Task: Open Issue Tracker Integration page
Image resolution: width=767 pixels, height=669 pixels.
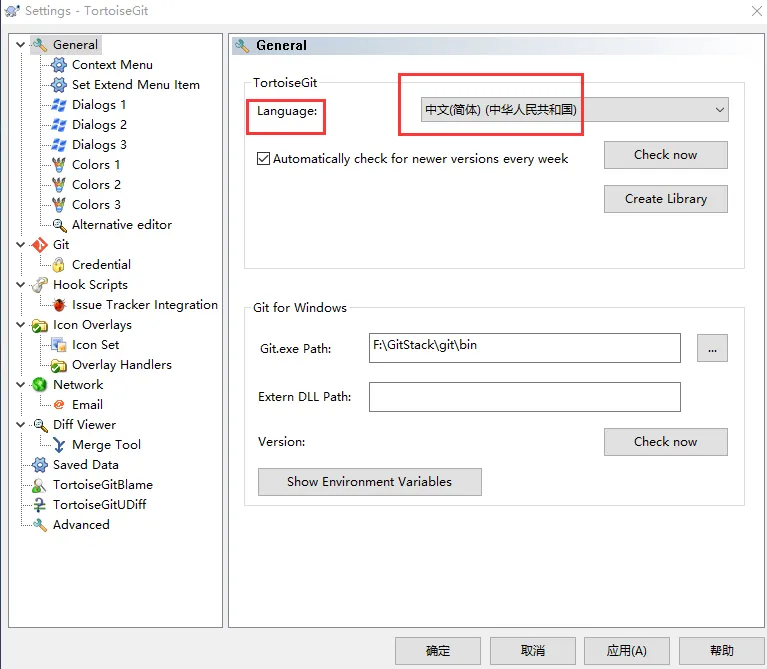Action: click(x=145, y=305)
